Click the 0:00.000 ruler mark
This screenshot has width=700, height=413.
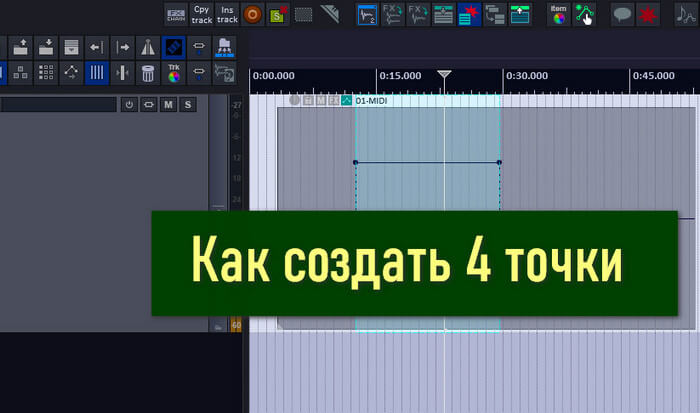[273, 76]
